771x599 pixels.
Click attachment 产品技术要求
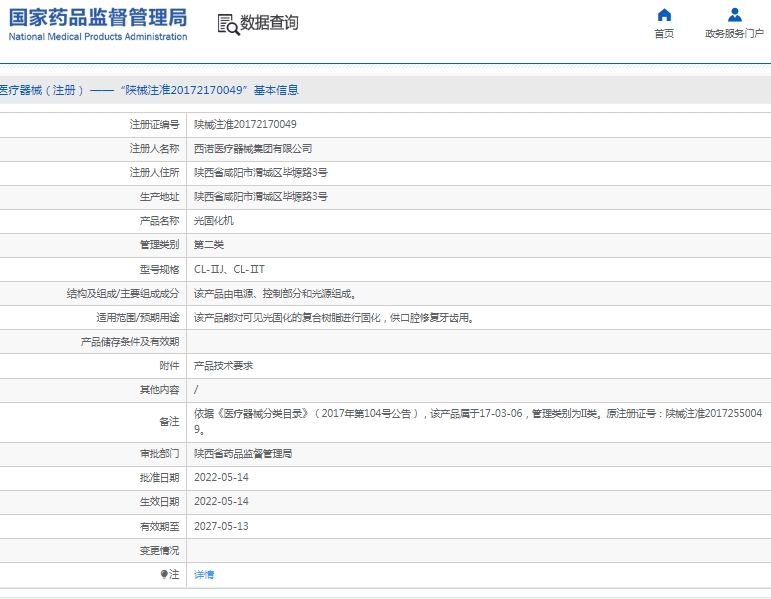223,366
